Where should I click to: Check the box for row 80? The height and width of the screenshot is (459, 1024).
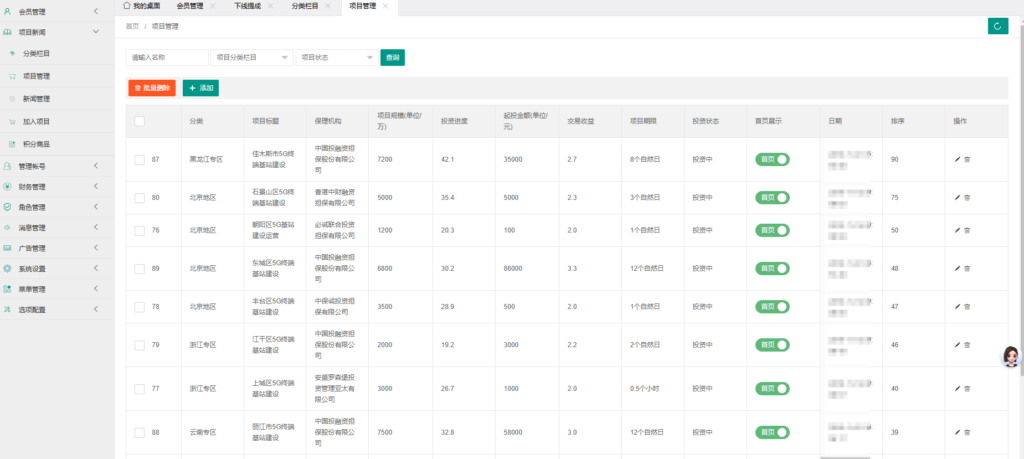pos(139,197)
